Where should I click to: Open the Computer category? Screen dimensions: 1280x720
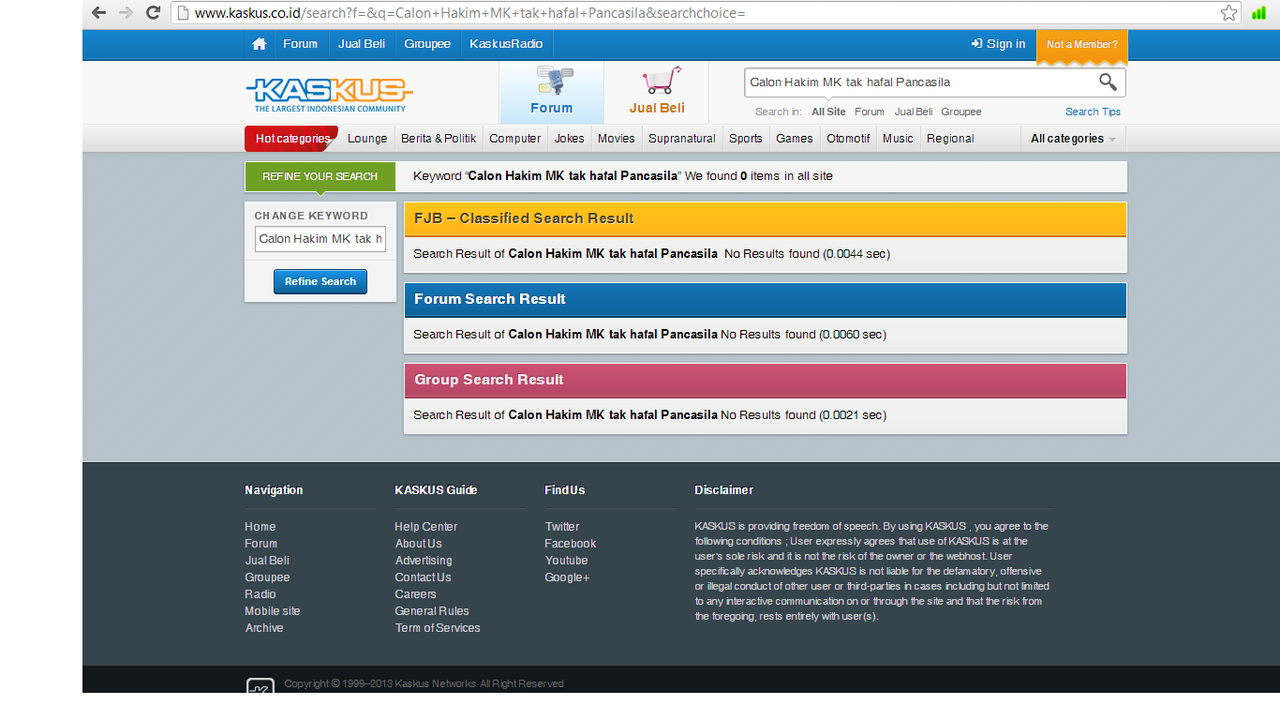[x=515, y=139]
